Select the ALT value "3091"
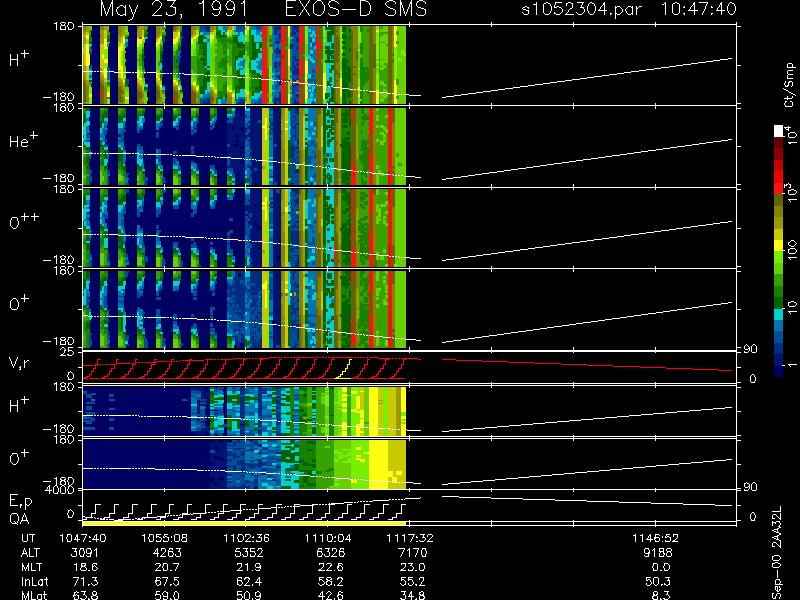Image resolution: width=800 pixels, height=600 pixels. [83, 553]
